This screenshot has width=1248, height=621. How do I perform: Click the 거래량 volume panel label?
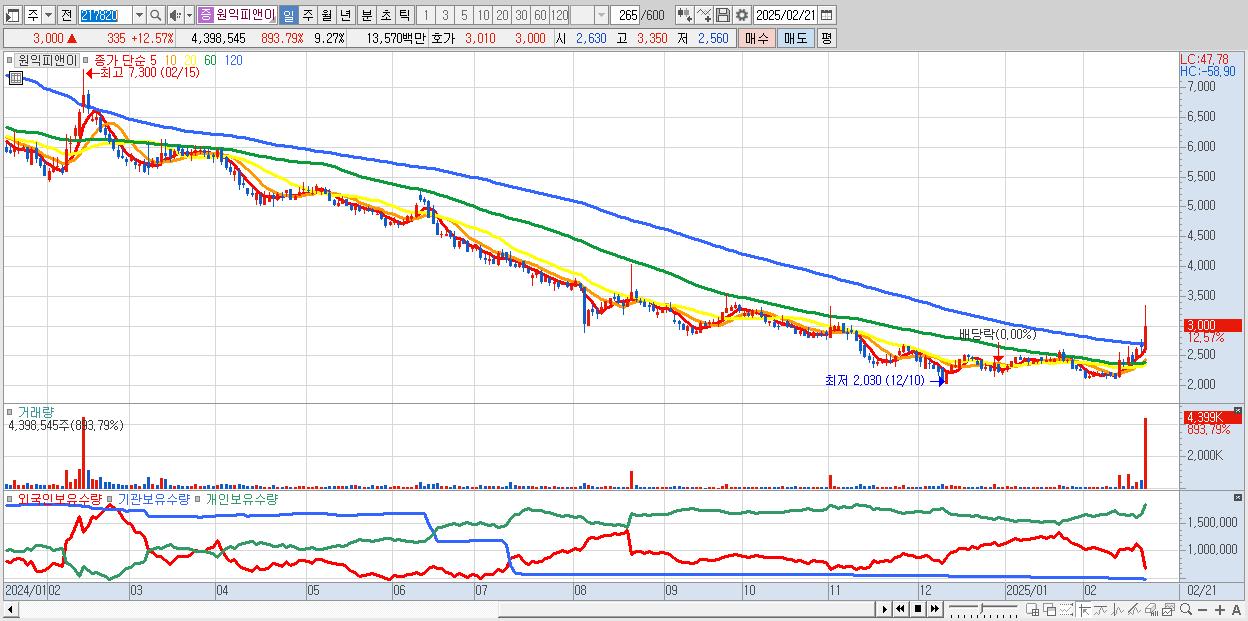(x=36, y=411)
